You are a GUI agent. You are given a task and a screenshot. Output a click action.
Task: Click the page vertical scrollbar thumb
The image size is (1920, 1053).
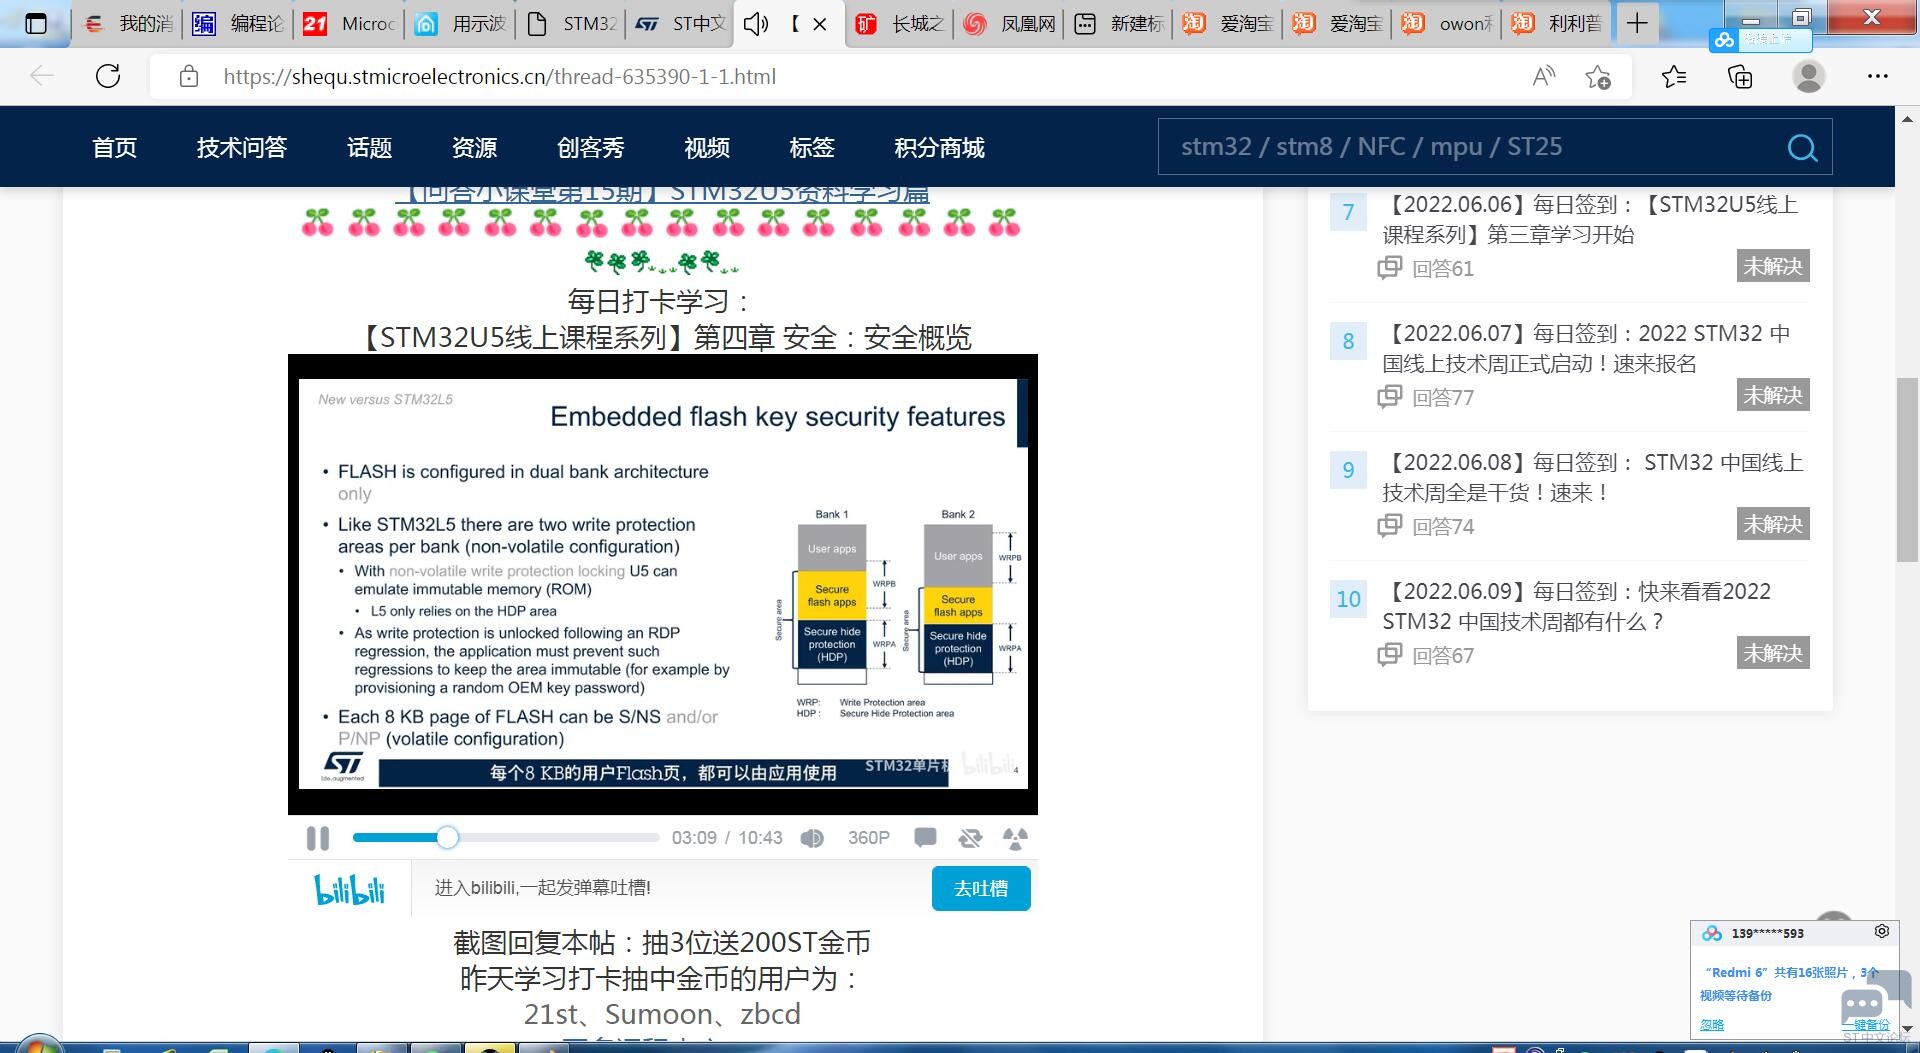(x=1907, y=470)
